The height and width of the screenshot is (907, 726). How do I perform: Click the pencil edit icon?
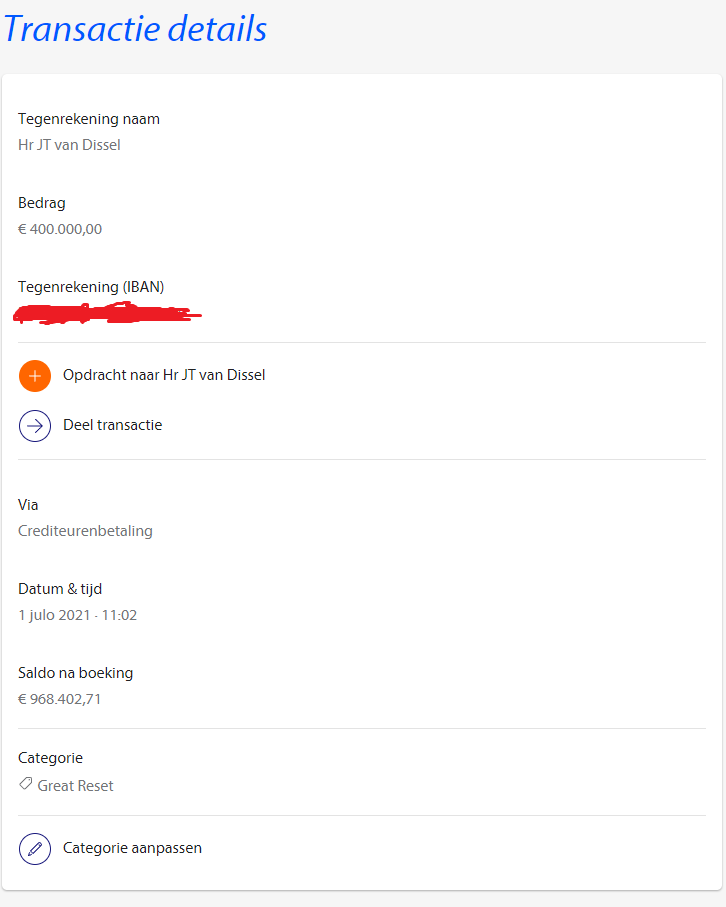35,849
